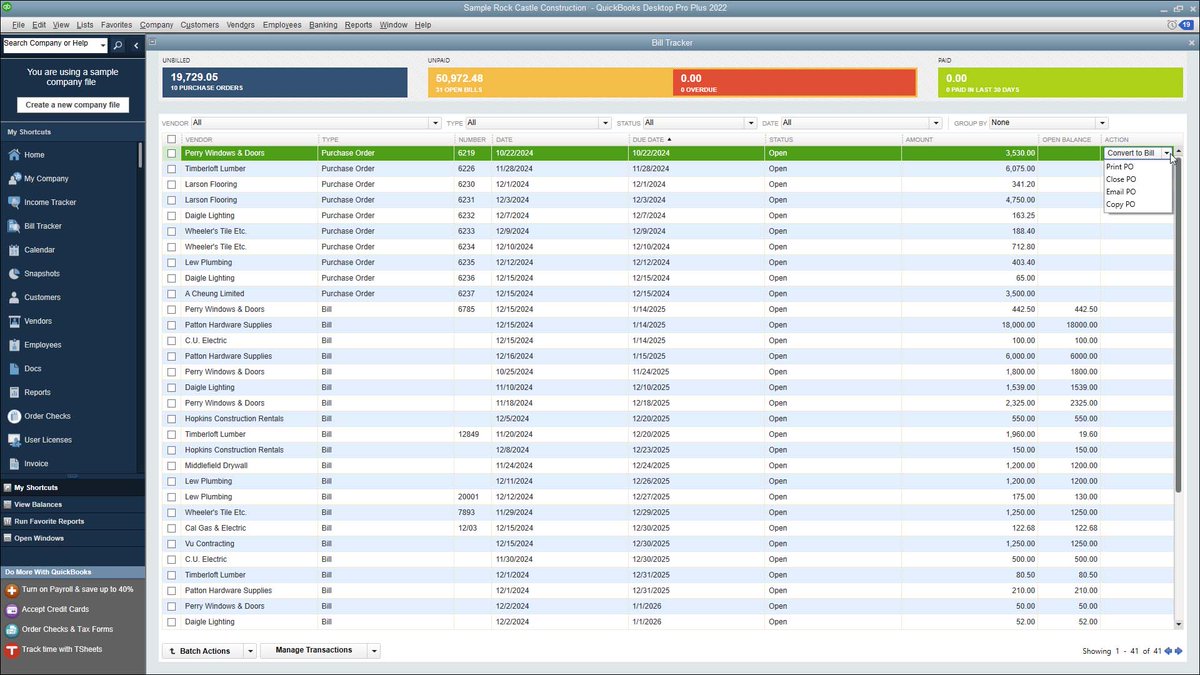Open Customers sidebar icon
Image resolution: width=1200 pixels, height=675 pixels.
pos(14,298)
